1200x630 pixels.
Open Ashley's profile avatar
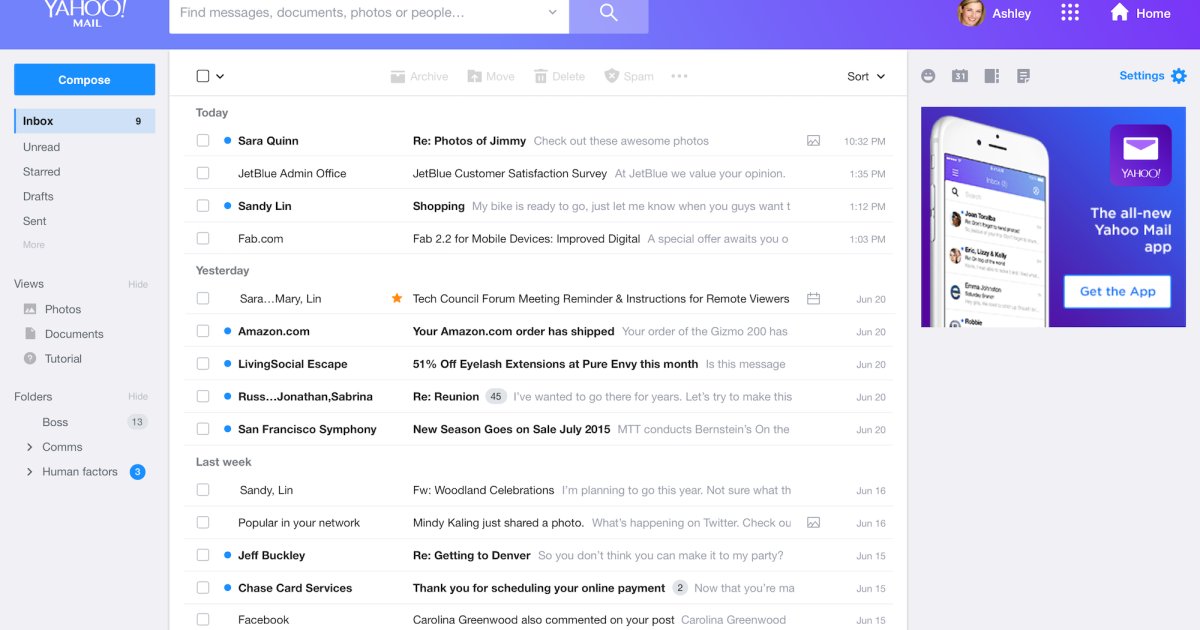970,13
